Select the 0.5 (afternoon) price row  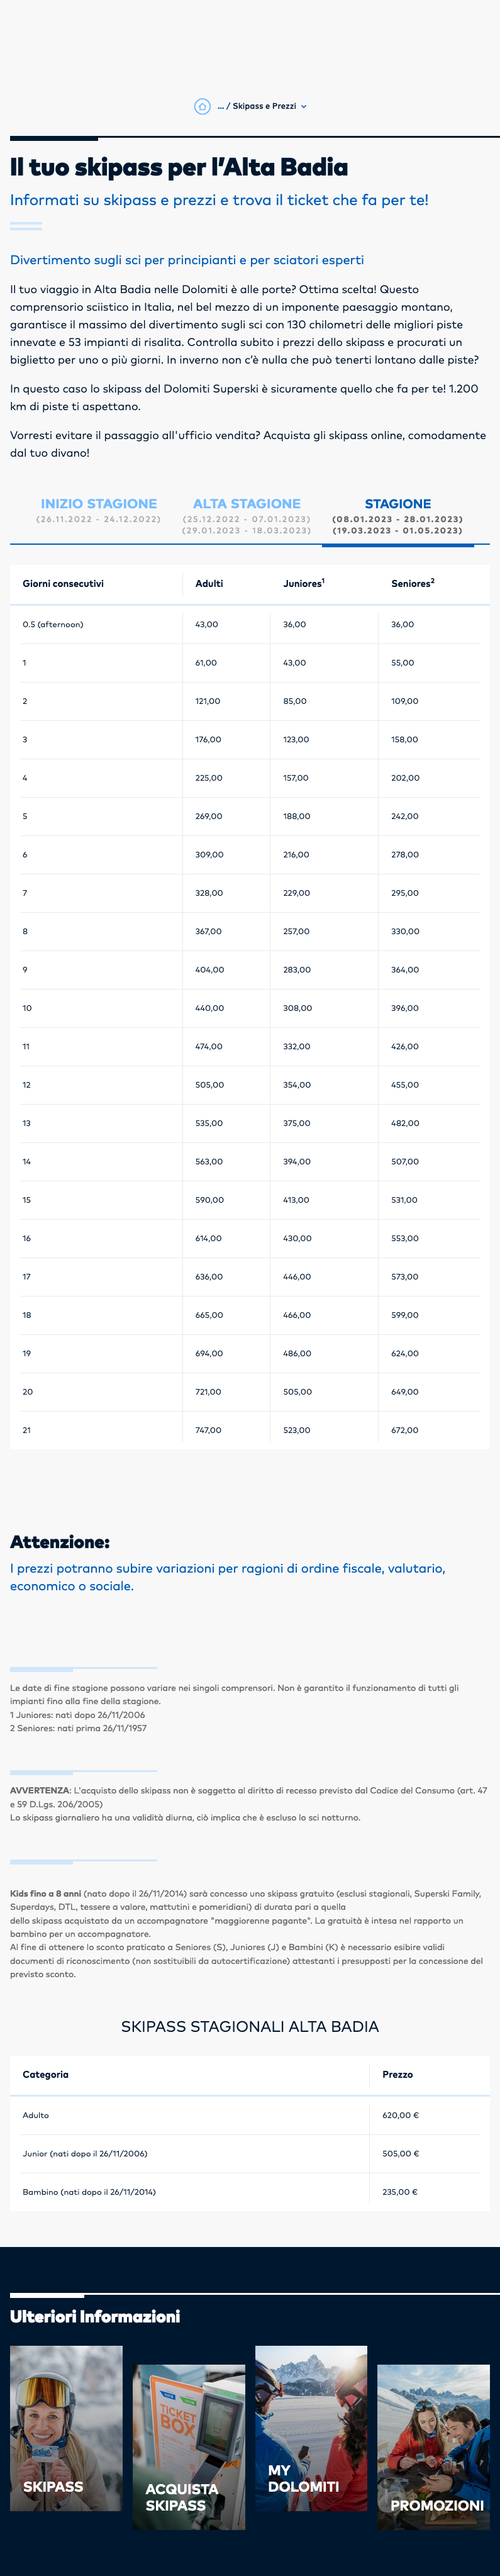250,624
